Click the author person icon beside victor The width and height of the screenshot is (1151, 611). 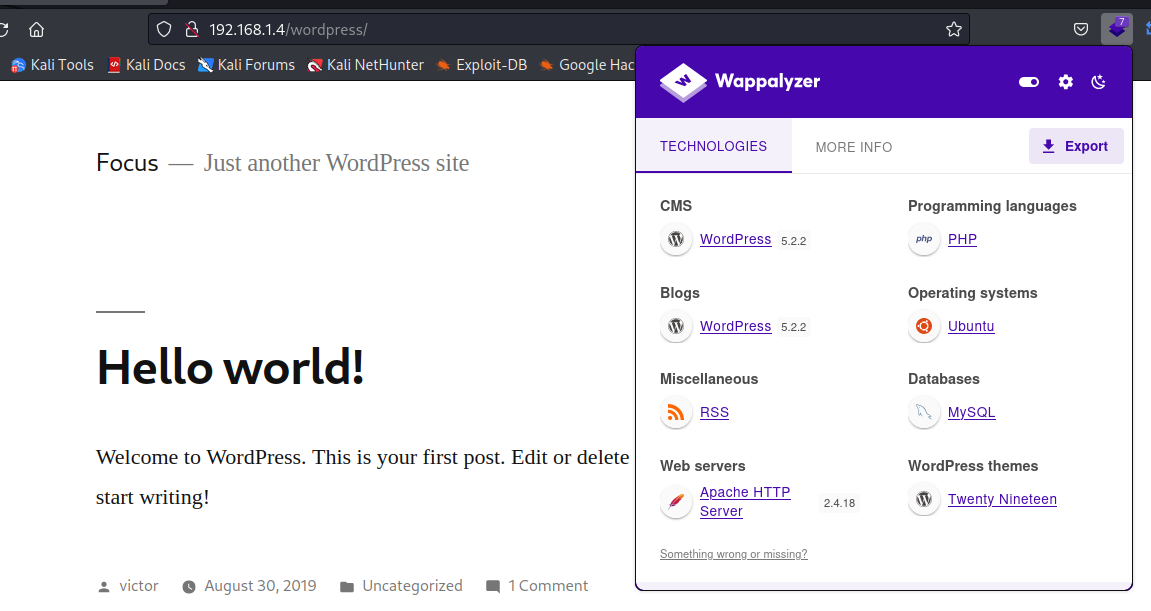point(104,587)
